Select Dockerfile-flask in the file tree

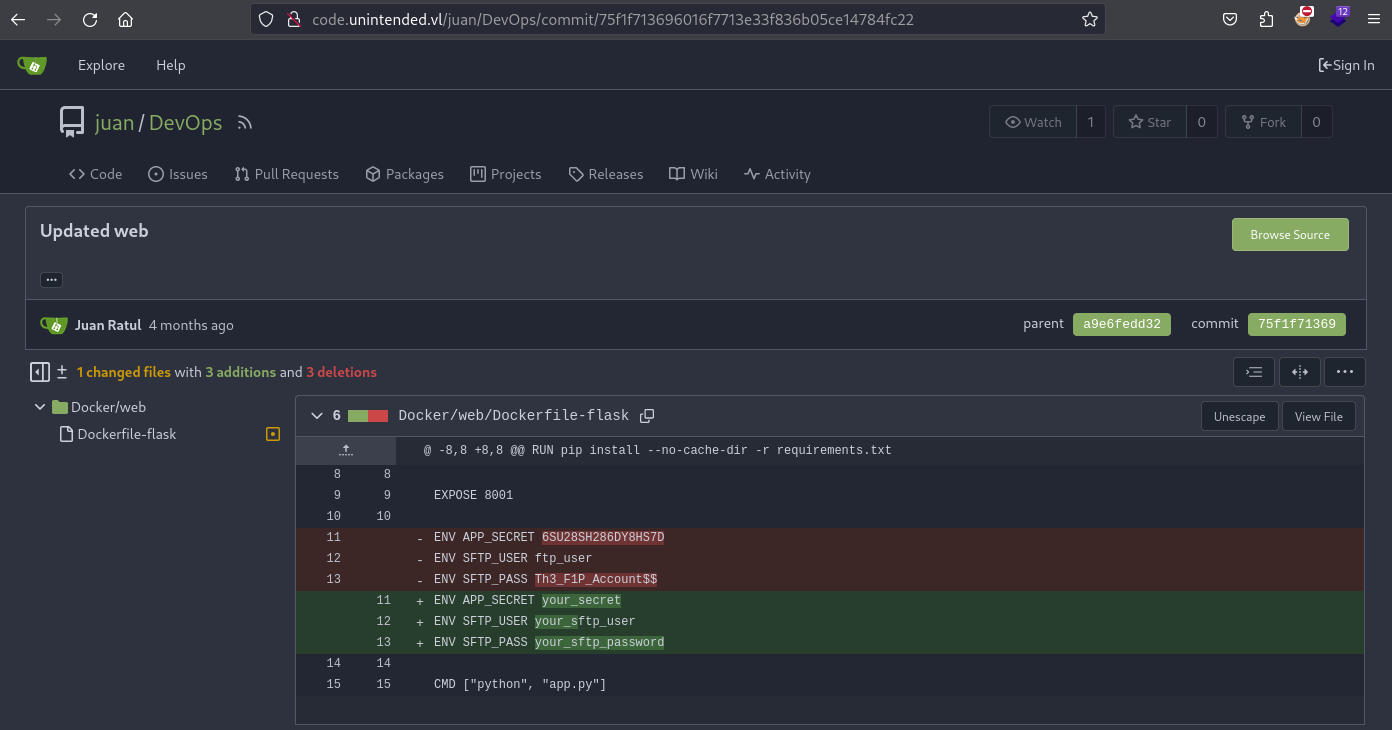click(127, 434)
